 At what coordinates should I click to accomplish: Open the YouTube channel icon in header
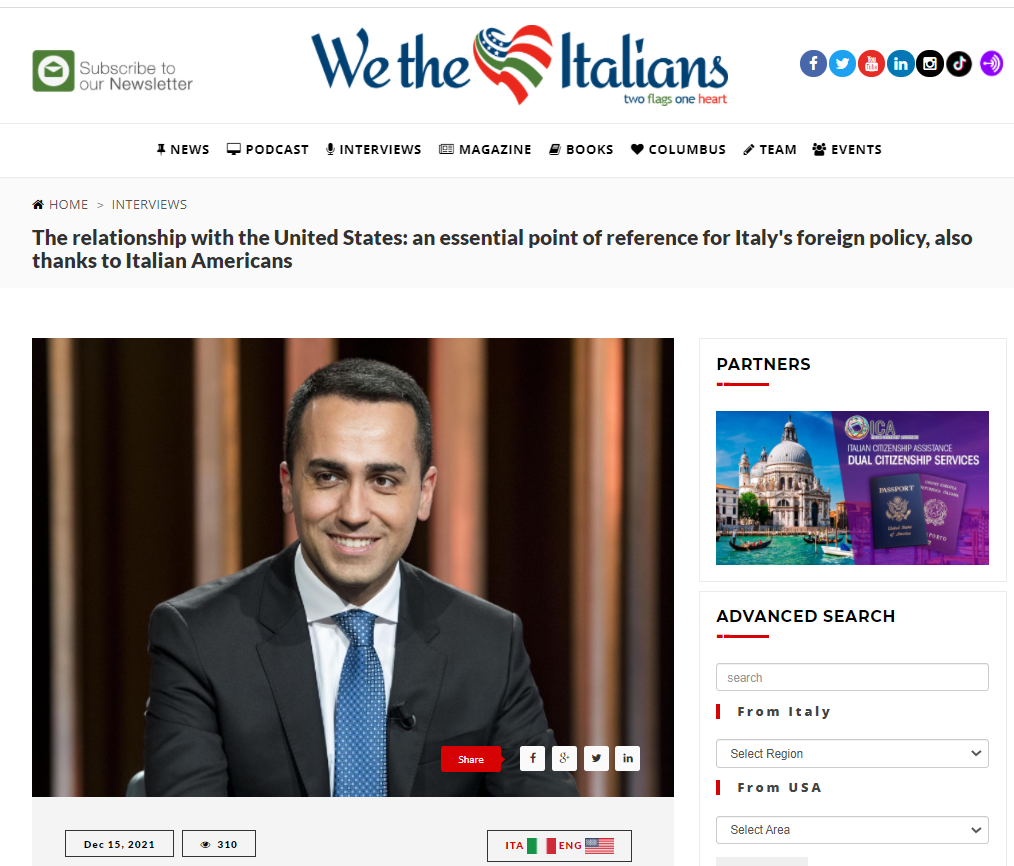[871, 63]
